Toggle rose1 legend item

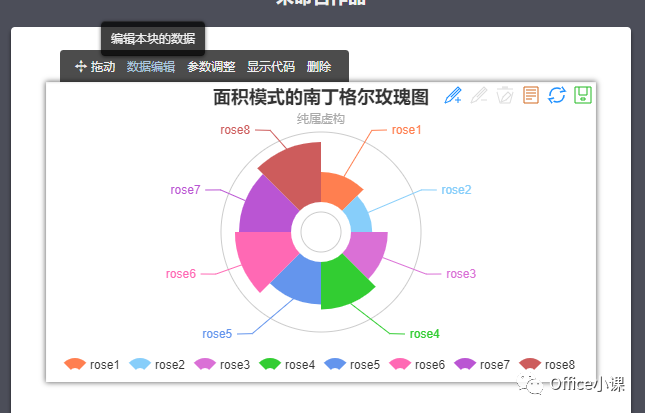(92, 364)
